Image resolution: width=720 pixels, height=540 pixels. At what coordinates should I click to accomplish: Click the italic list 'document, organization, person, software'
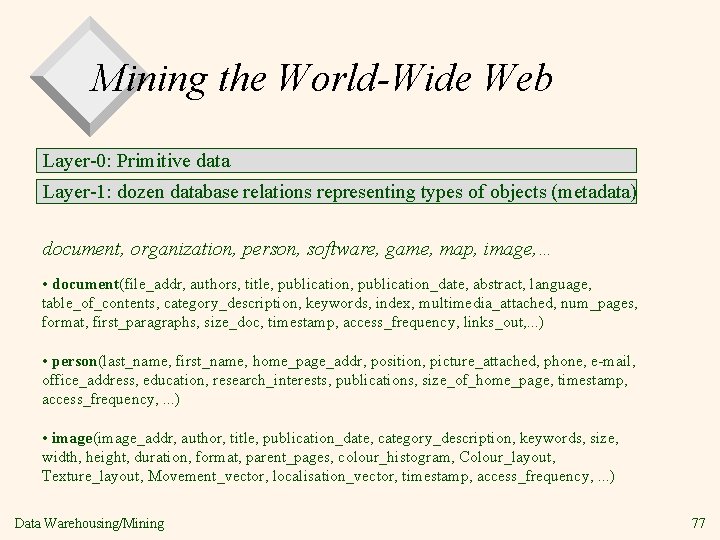[x=296, y=249]
